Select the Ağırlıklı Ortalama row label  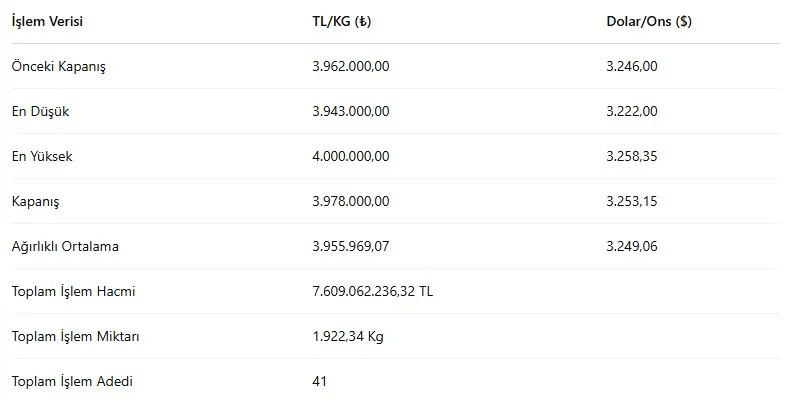tap(65, 247)
